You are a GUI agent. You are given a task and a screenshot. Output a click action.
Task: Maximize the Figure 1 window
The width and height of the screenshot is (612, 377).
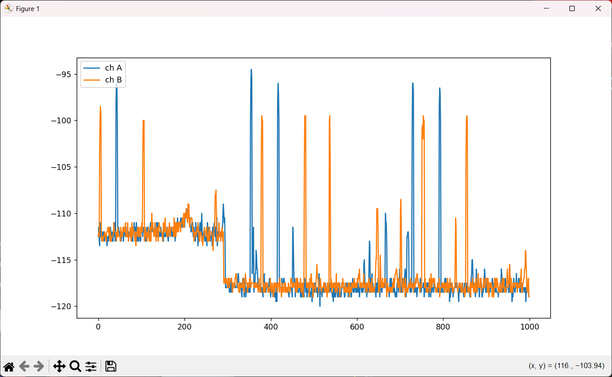click(572, 8)
